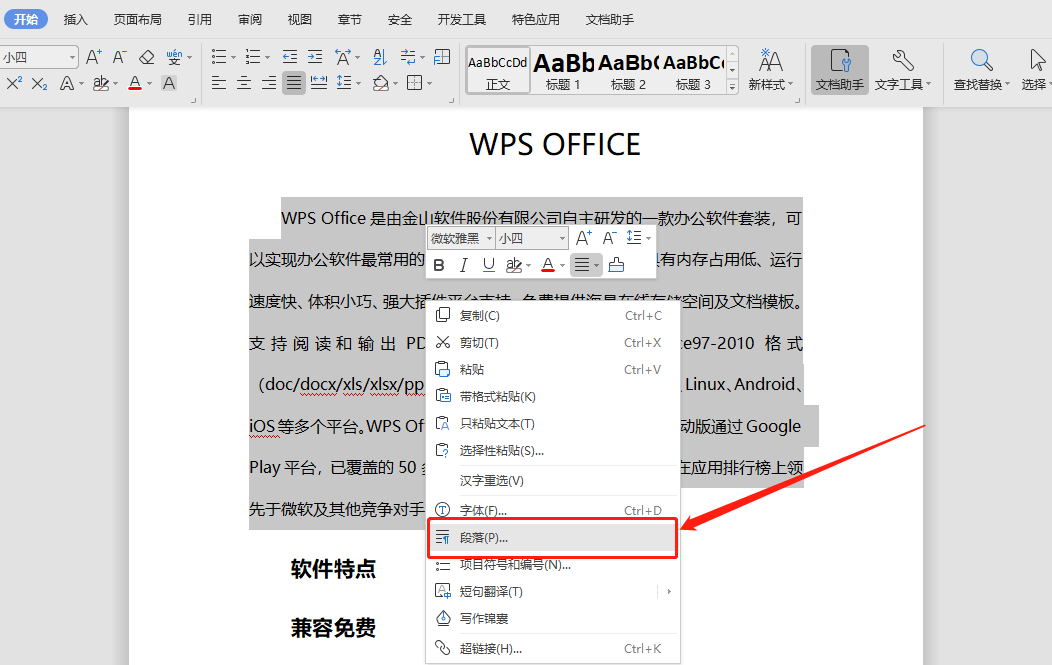Screen dimensions: 1052x665
Task: Click the A-Z sort icon
Action: click(380, 57)
